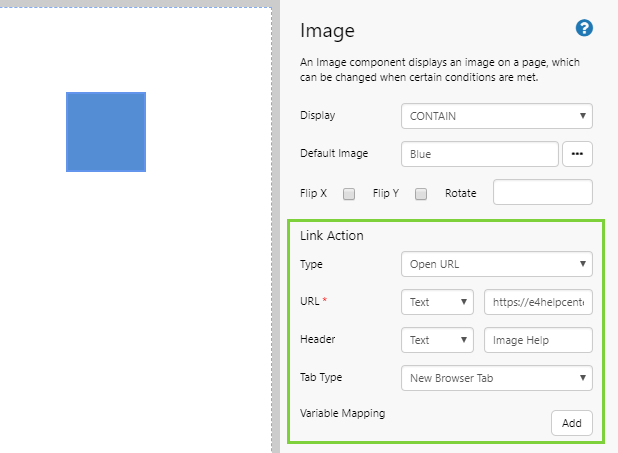618x453 pixels.
Task: Select the blue square image on canvas
Action: click(x=106, y=132)
